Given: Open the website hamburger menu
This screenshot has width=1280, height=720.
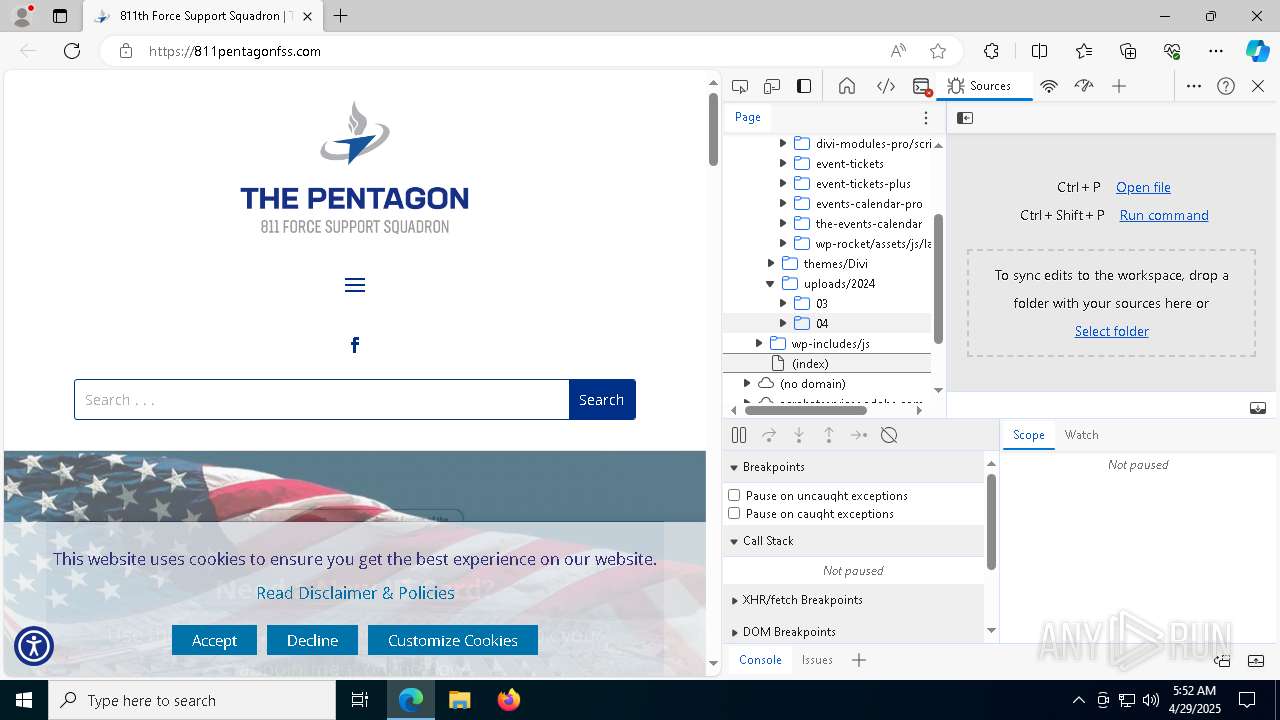Looking at the screenshot, I should point(355,285).
